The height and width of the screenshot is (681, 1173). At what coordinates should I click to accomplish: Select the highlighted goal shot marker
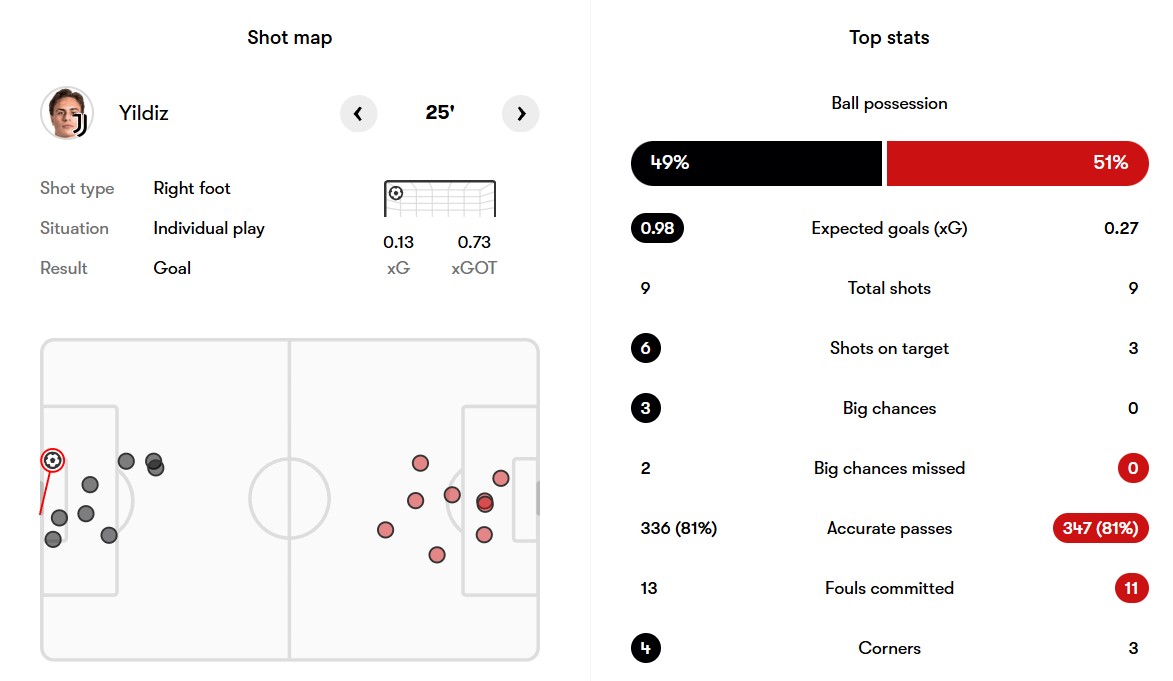[52, 460]
